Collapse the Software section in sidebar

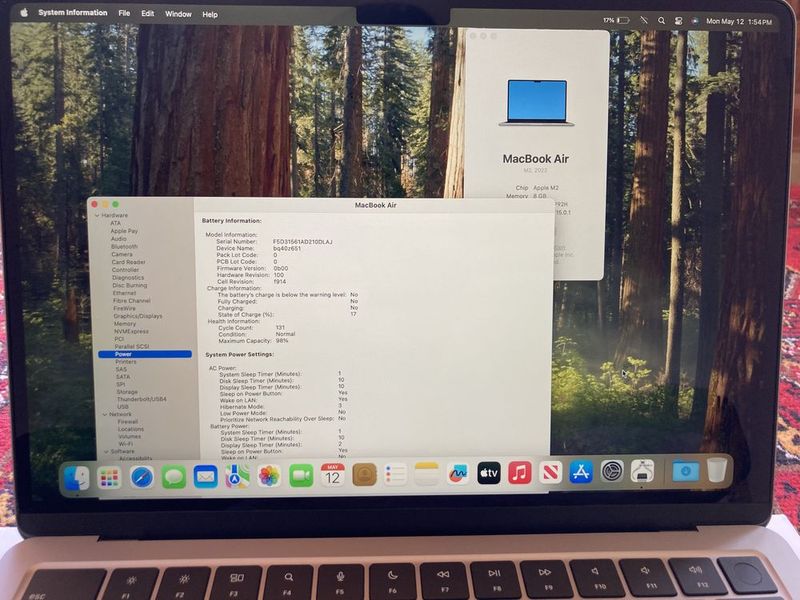pyautogui.click(x=106, y=452)
